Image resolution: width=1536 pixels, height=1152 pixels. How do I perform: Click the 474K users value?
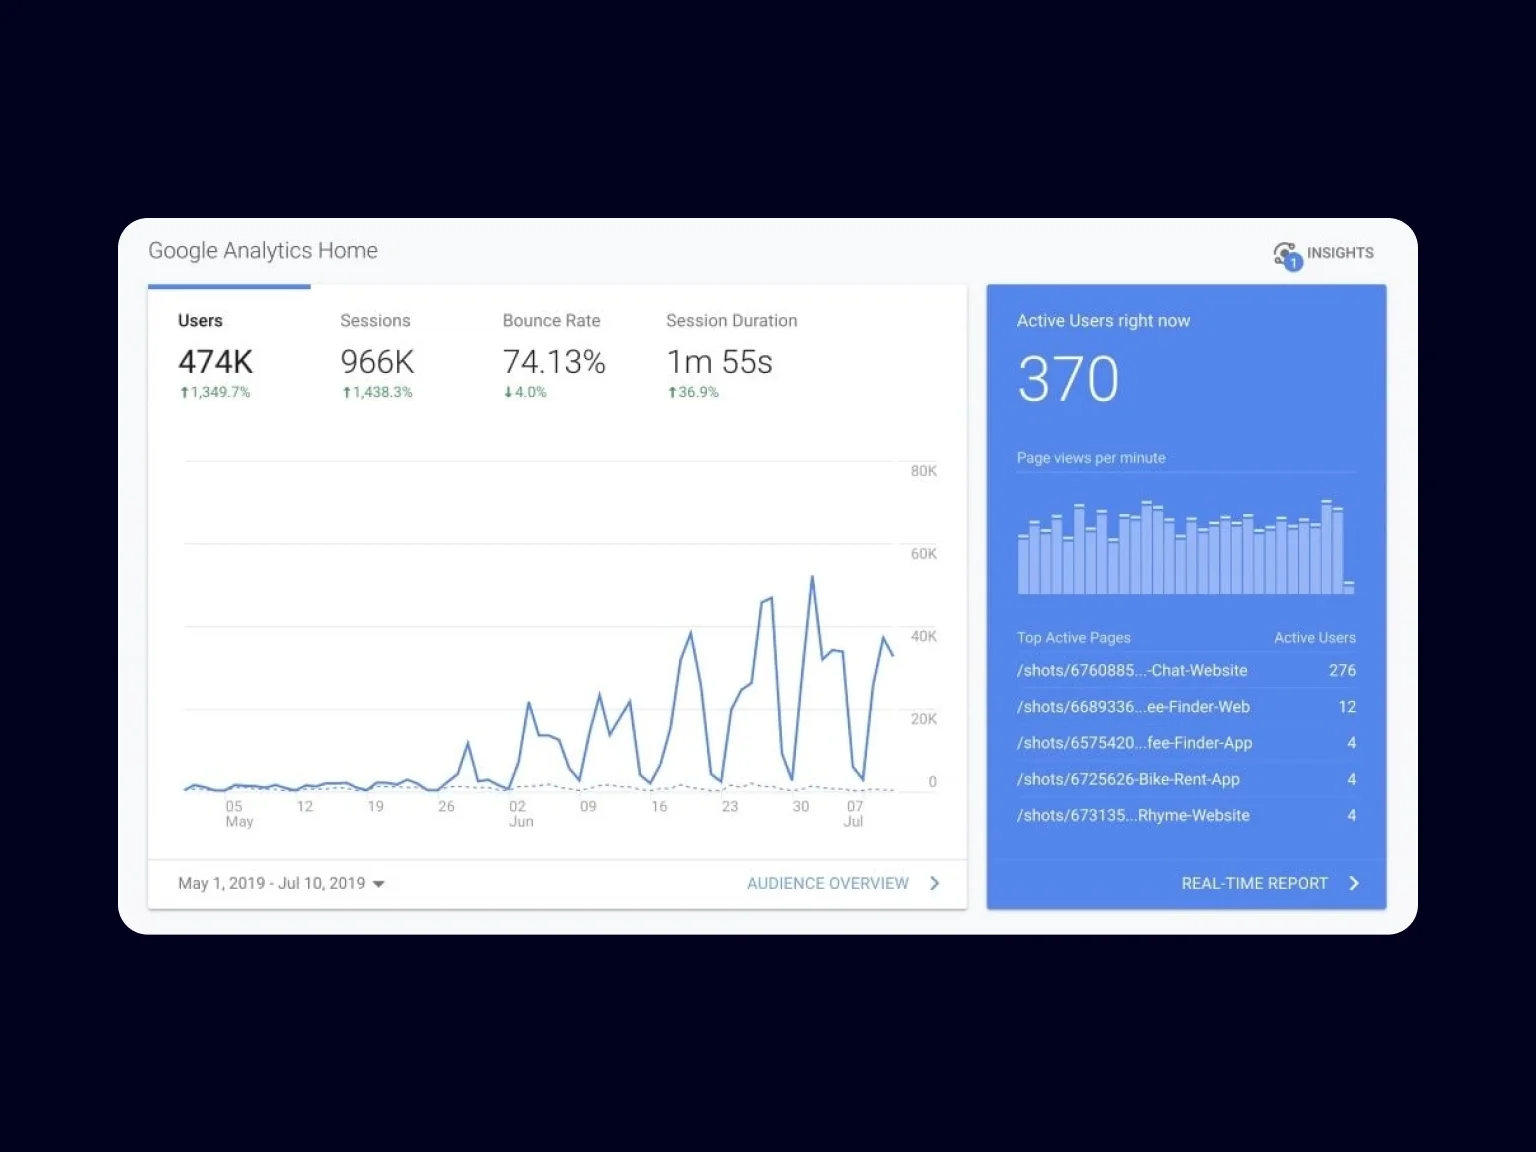coord(215,362)
